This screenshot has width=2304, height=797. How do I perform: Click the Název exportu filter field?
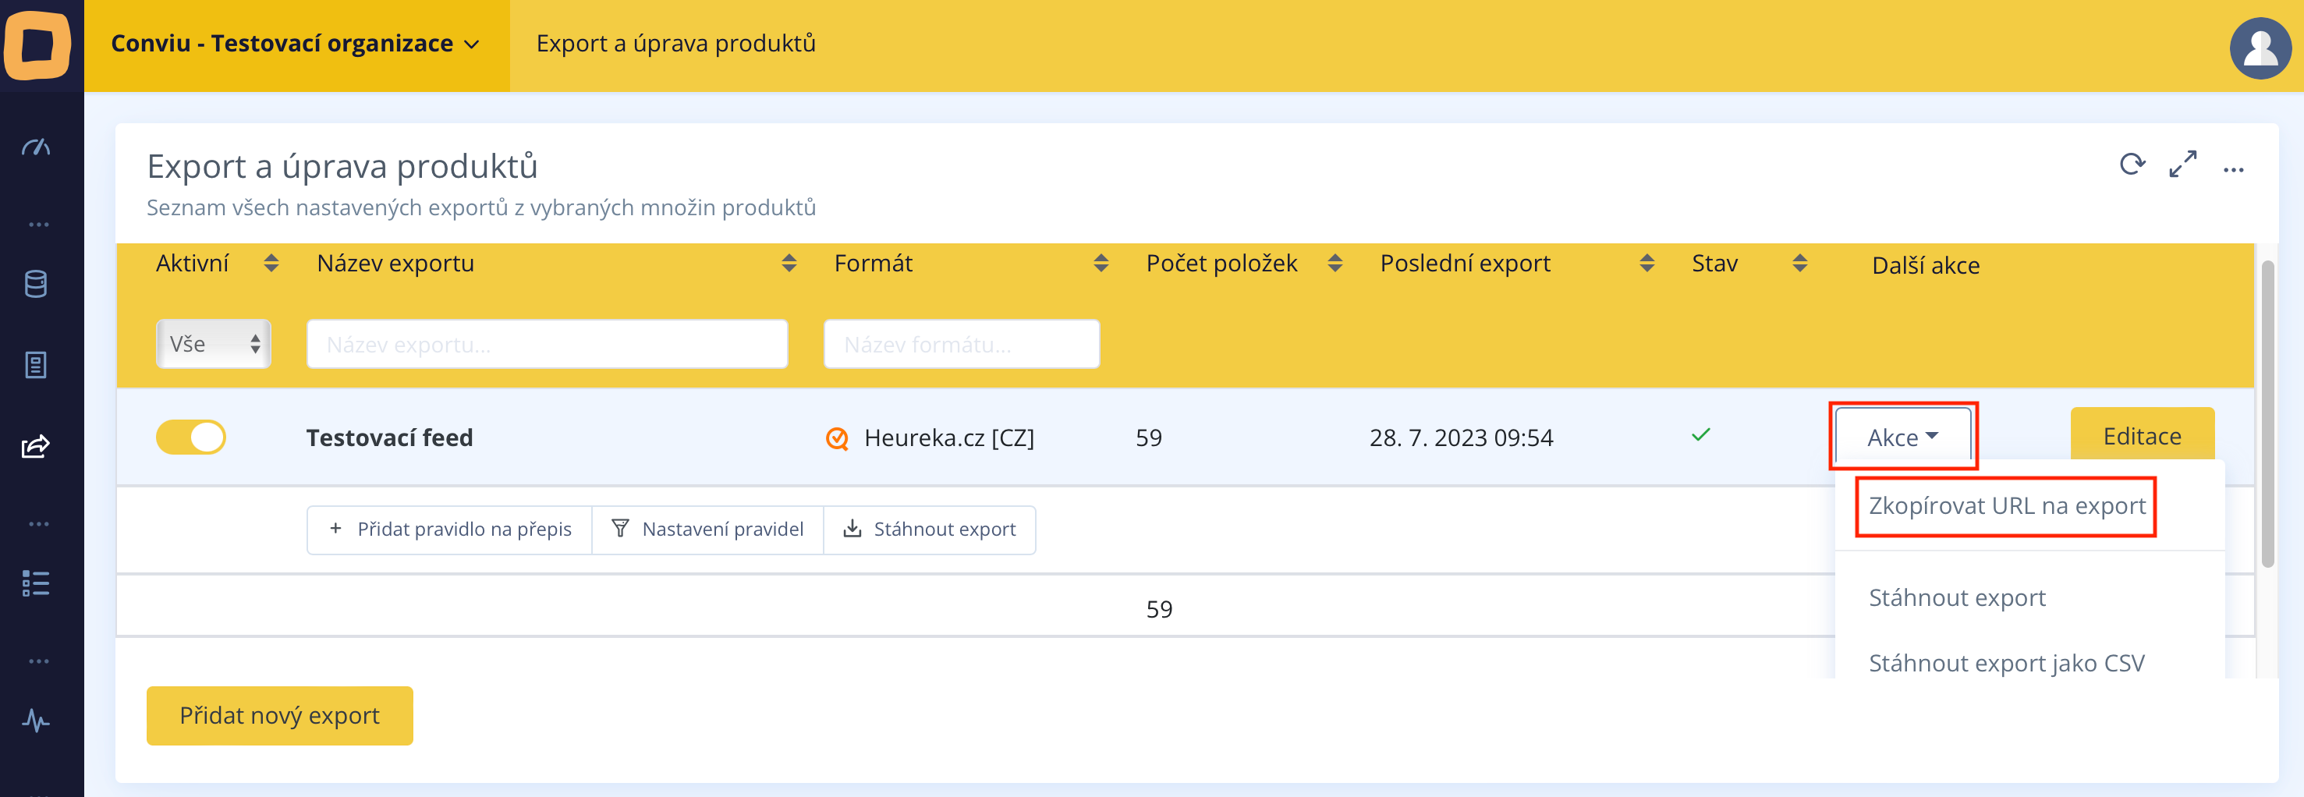547,344
